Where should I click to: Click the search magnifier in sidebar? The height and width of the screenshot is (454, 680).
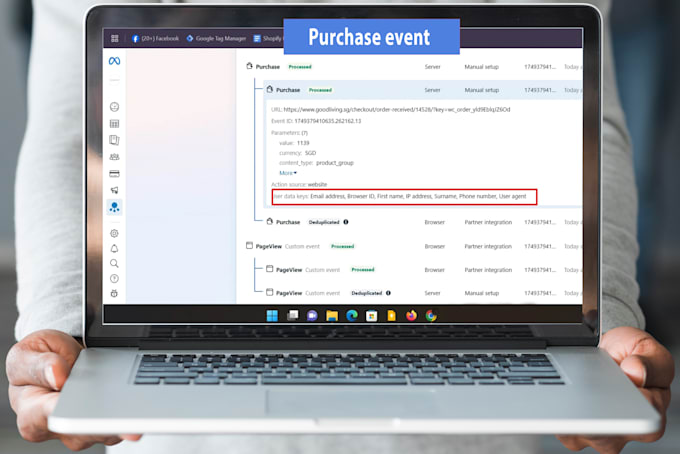(114, 263)
